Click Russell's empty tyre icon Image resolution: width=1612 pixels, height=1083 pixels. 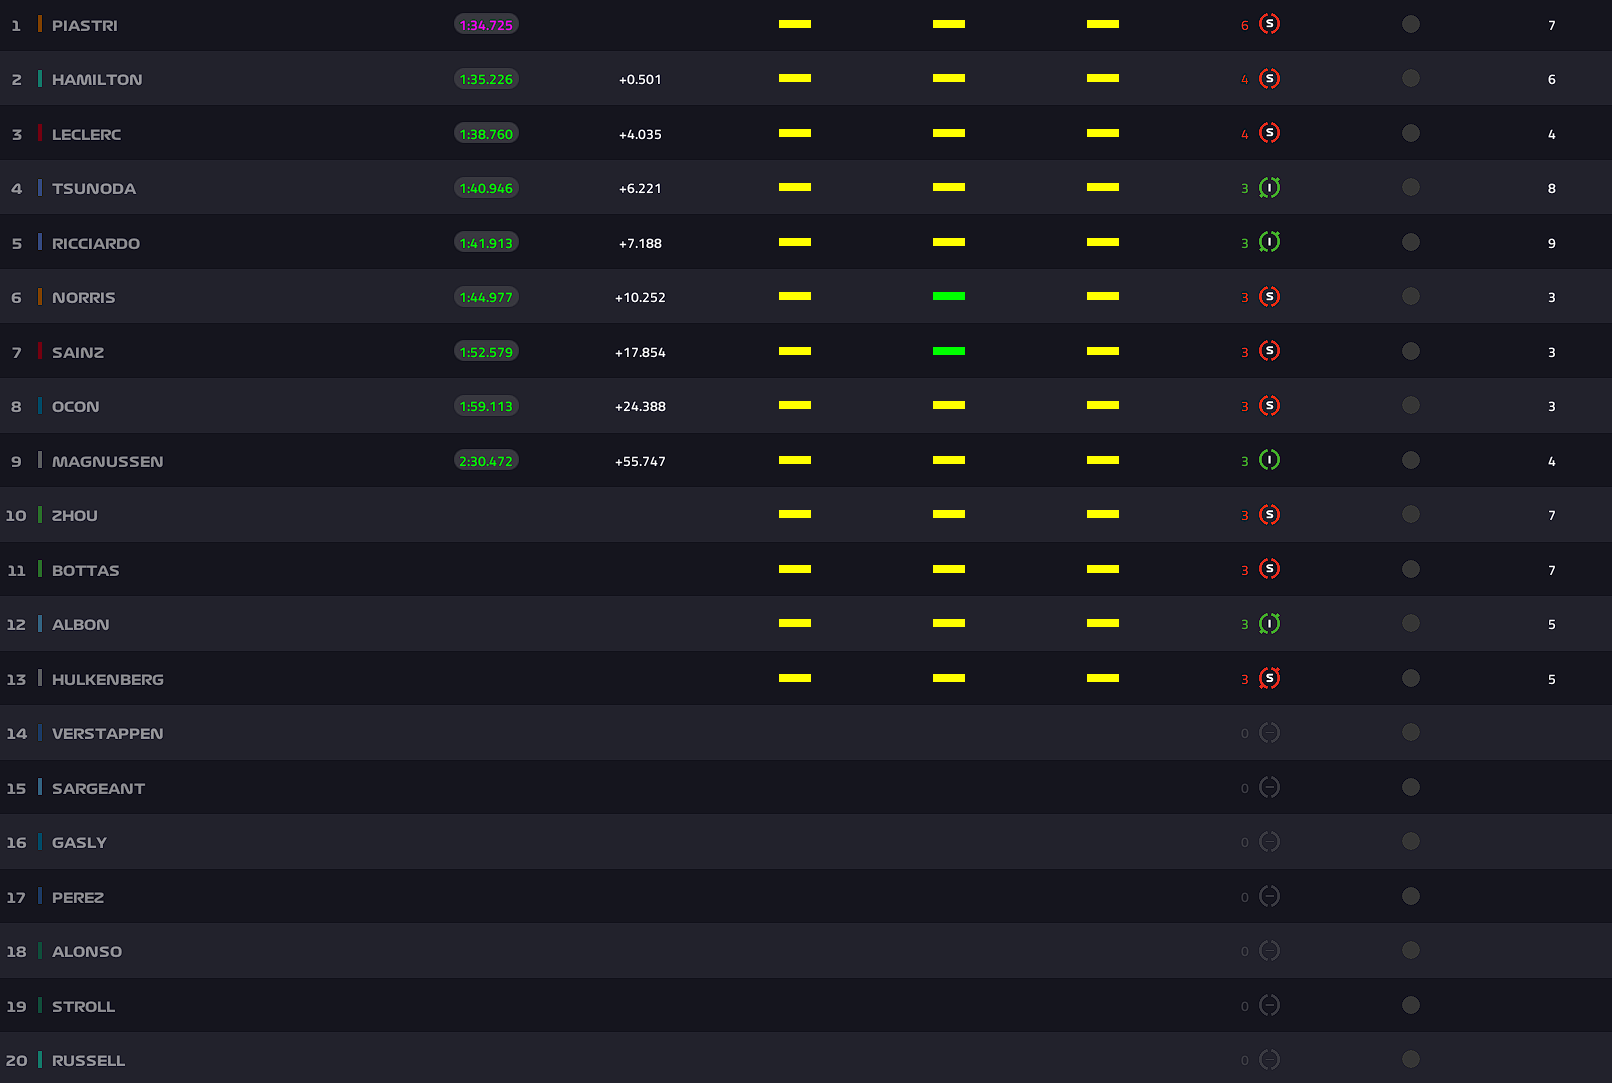(x=1269, y=1059)
